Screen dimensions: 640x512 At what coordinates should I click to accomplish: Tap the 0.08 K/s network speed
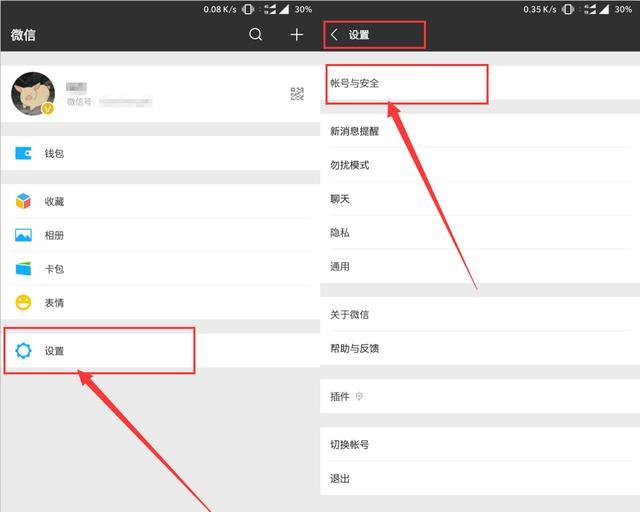pyautogui.click(x=220, y=9)
